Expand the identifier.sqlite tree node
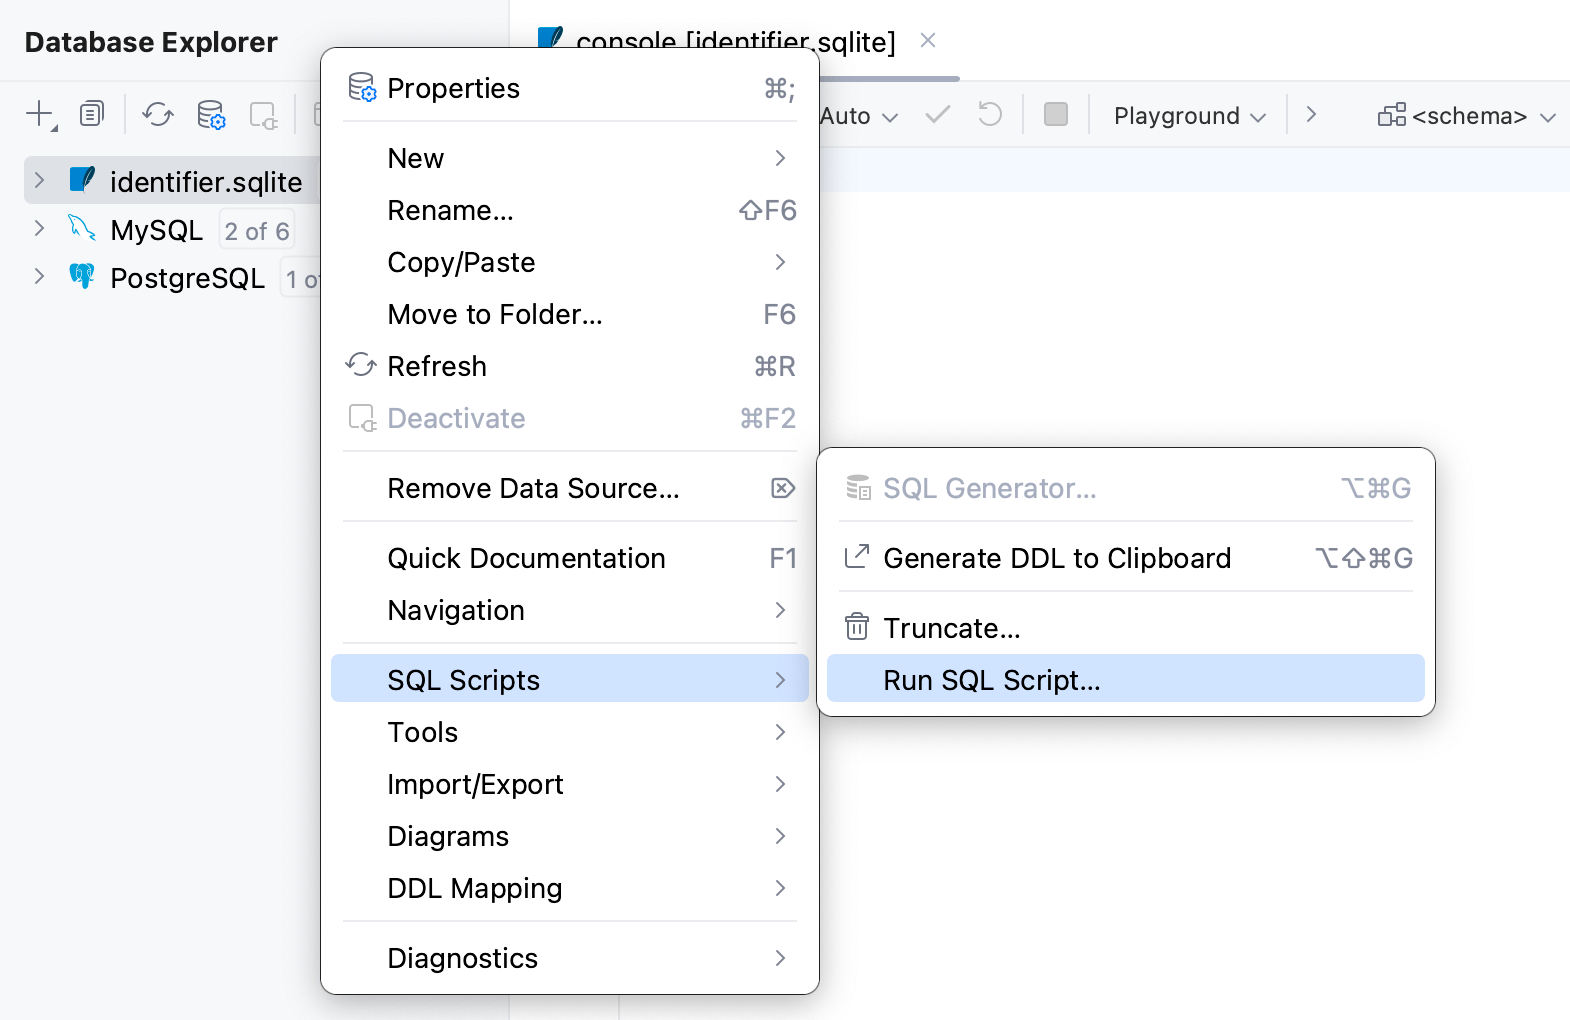 [x=39, y=180]
